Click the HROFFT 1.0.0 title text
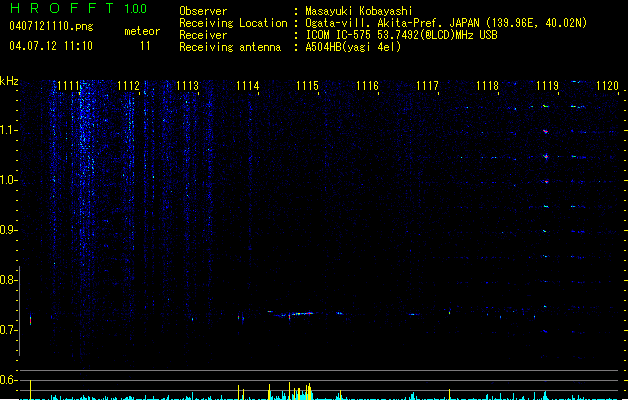This screenshot has width=629, height=400. (78, 8)
